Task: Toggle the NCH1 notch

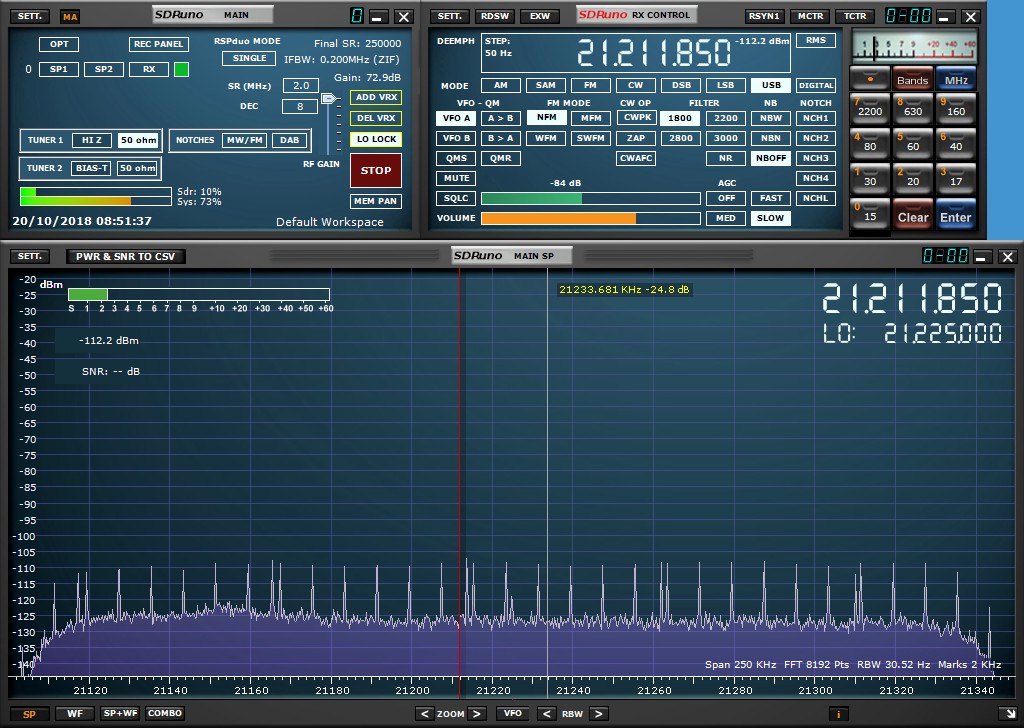Action: click(x=816, y=118)
